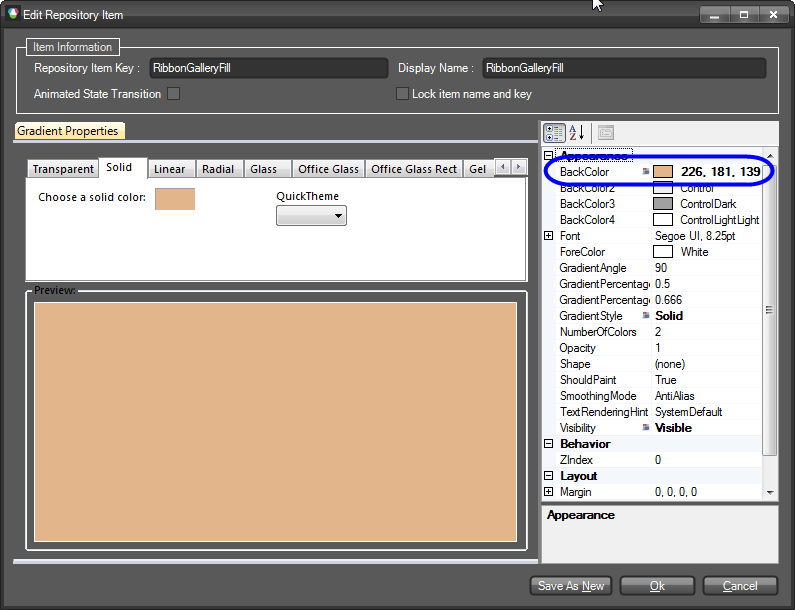Collapse the Appearance category
This screenshot has width=795, height=610.
coord(548,155)
